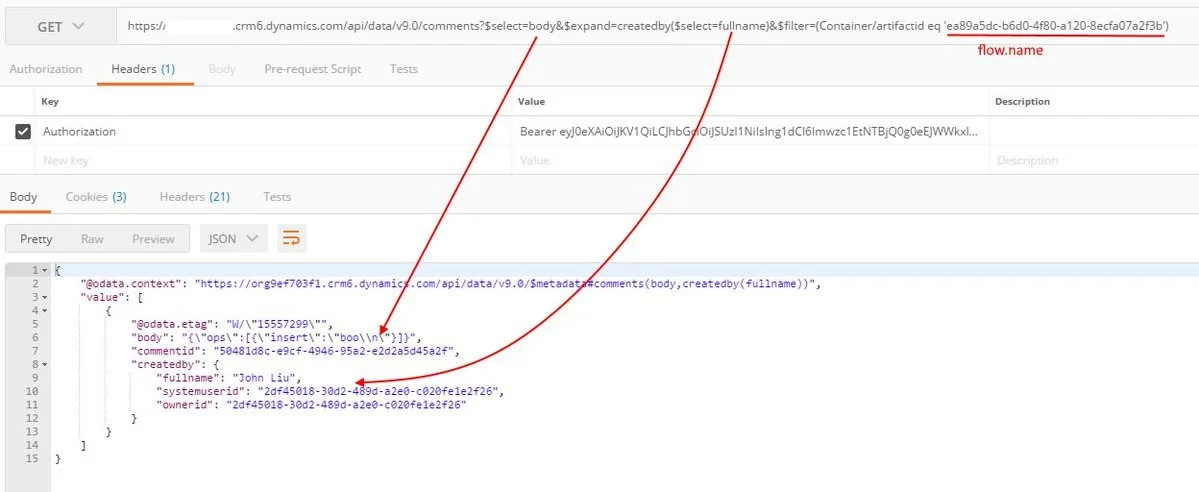Switch to the Authorization tab
This screenshot has width=1199, height=492.
[45, 69]
